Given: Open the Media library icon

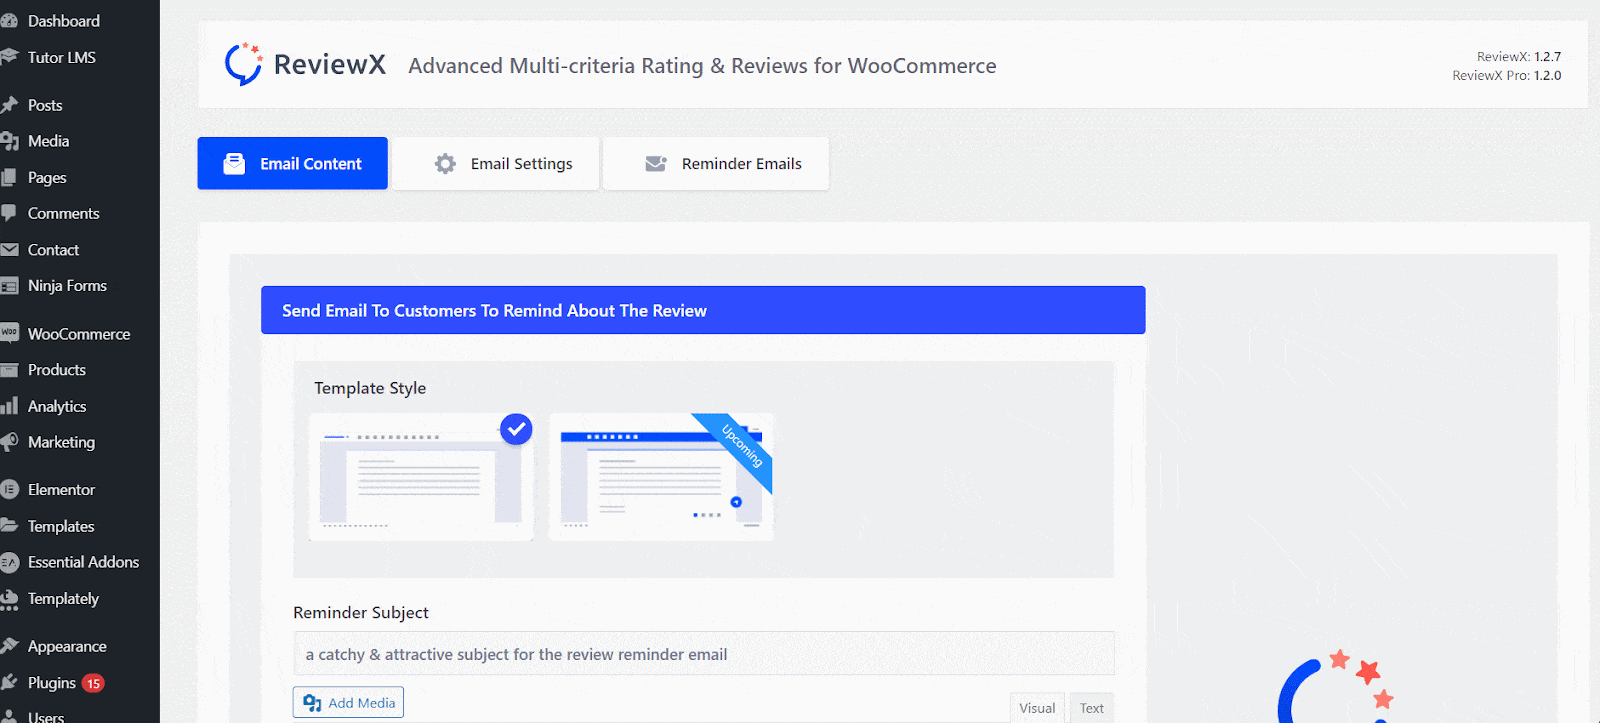Looking at the screenshot, I should (10, 141).
